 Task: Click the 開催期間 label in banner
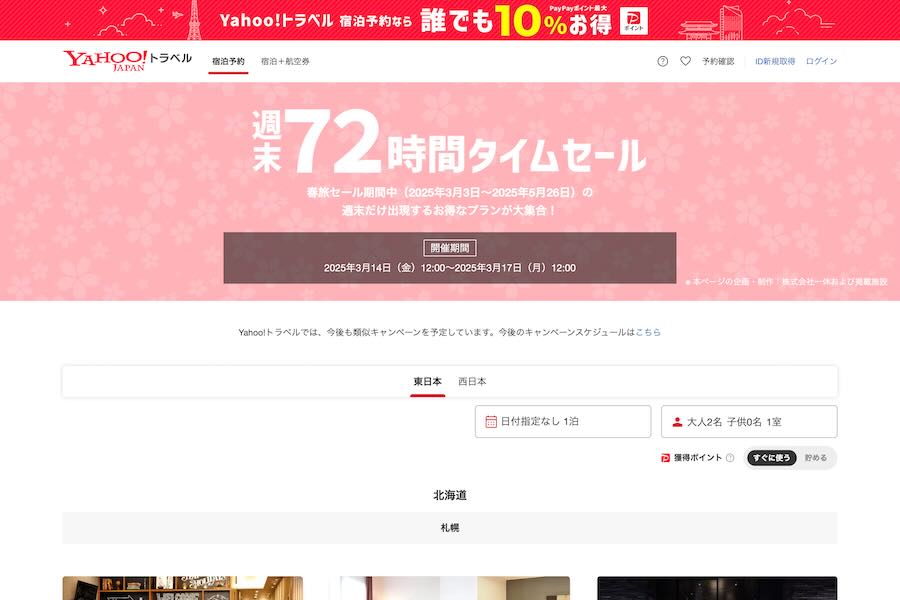tap(450, 248)
